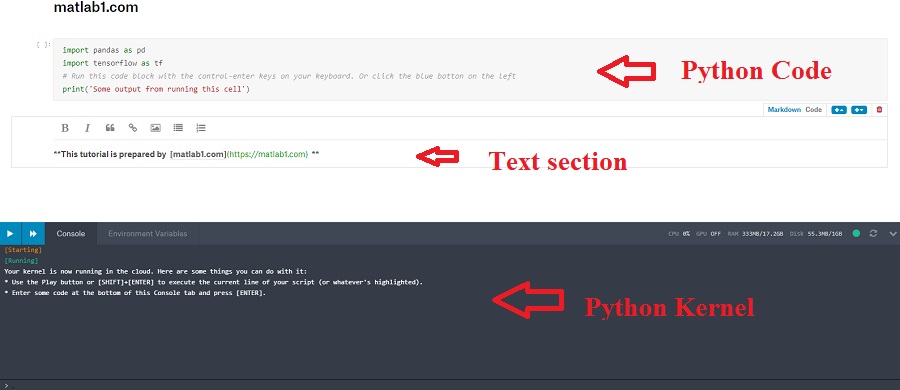Screen dimensions: 900x390
Task: Create a numbered list
Action: click(x=200, y=128)
